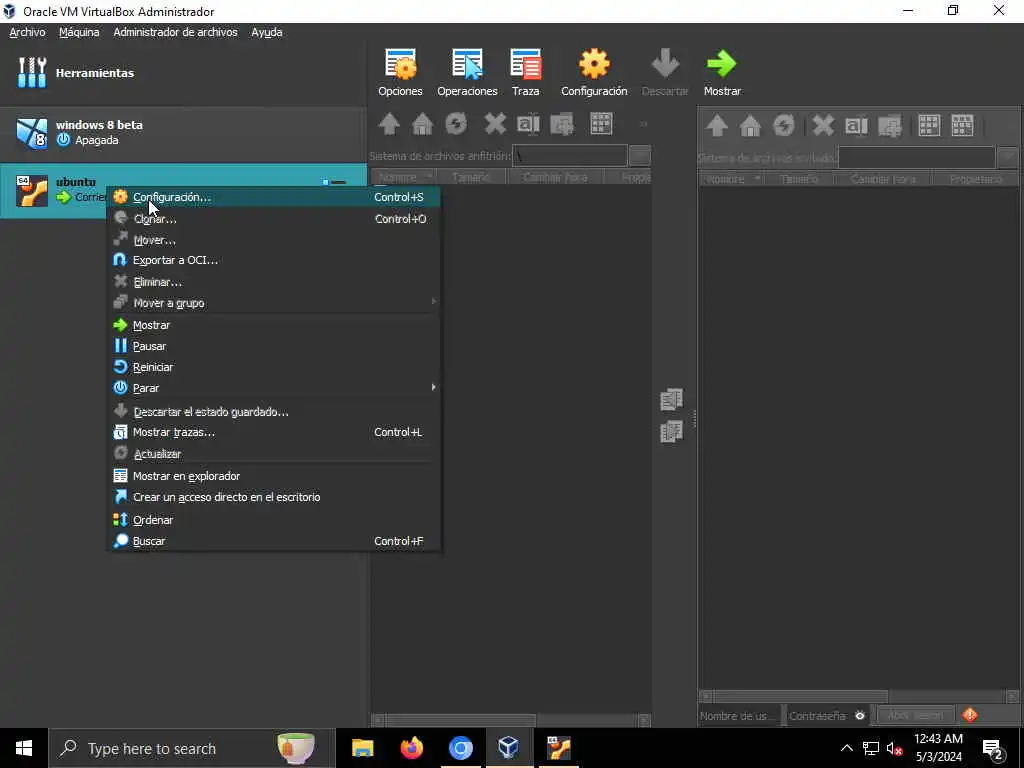The height and width of the screenshot is (768, 1024).
Task: Choose Configuración... from the context menu
Action: tap(274, 197)
